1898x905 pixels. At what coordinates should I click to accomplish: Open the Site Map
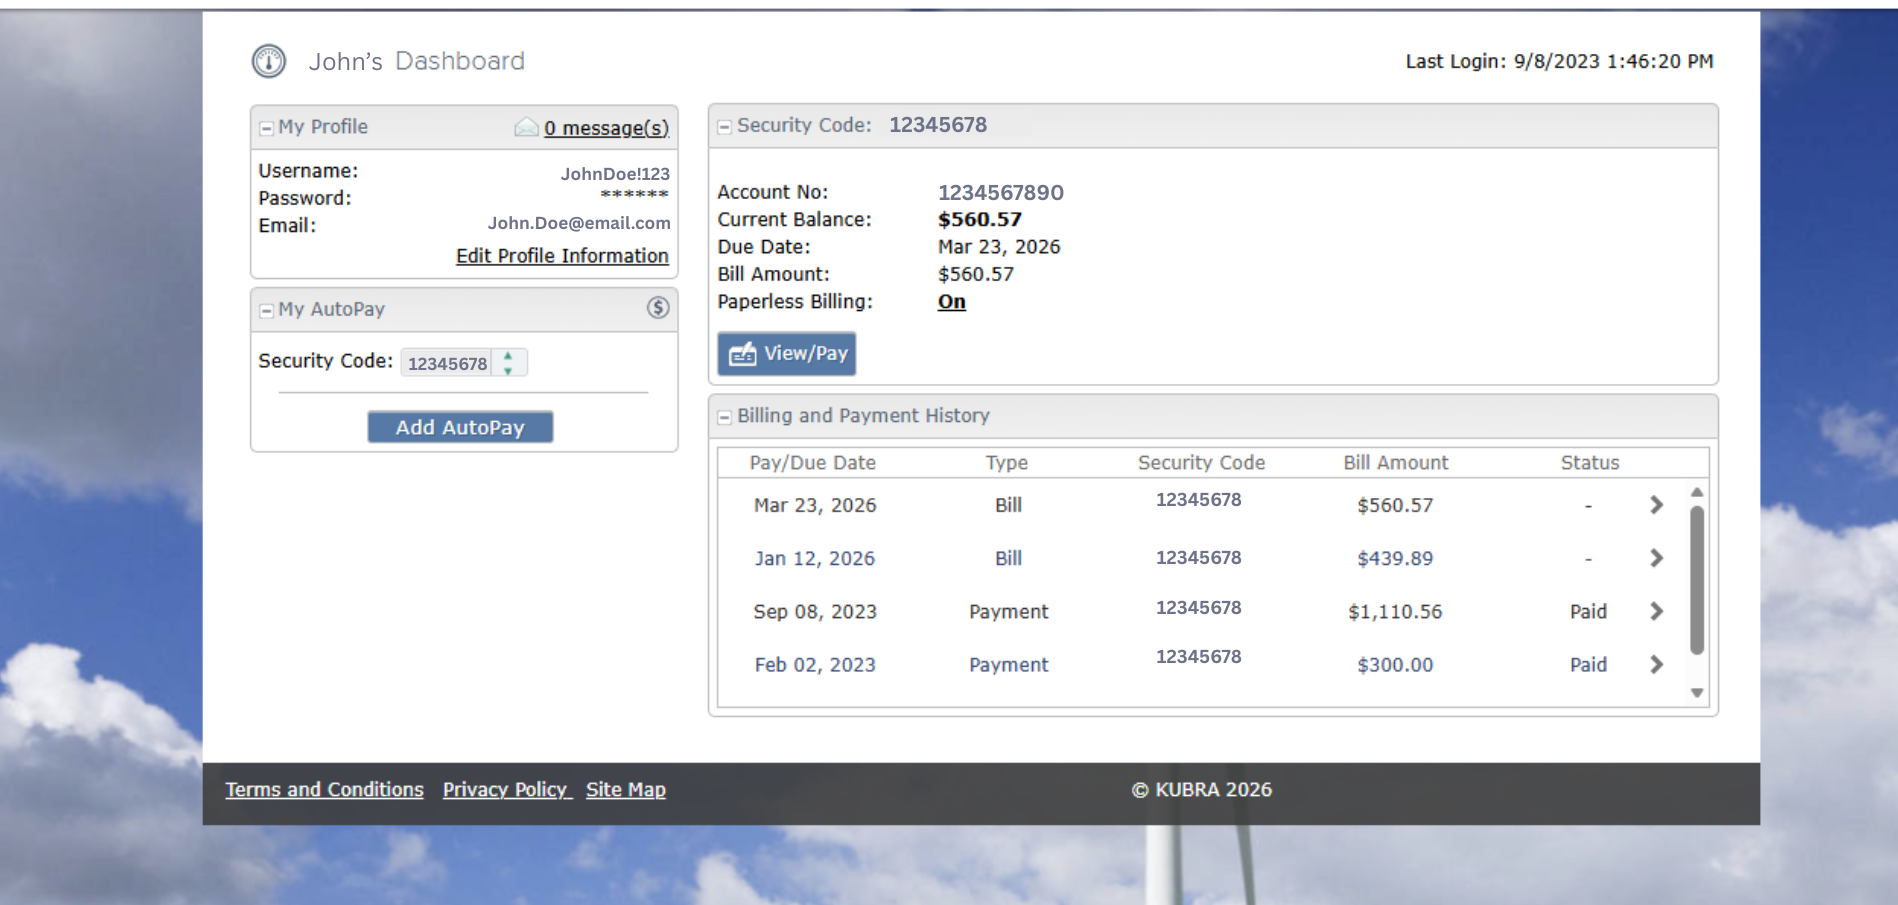coord(625,789)
